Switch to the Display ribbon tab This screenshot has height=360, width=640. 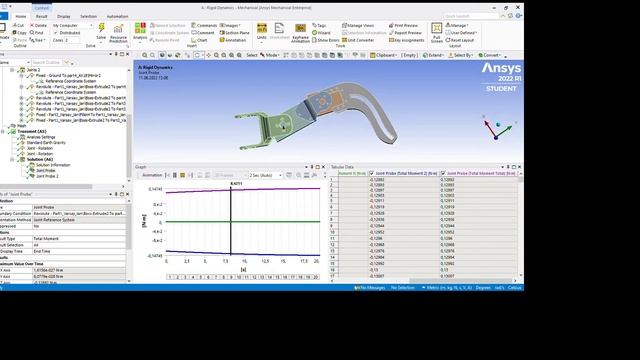(x=64, y=16)
